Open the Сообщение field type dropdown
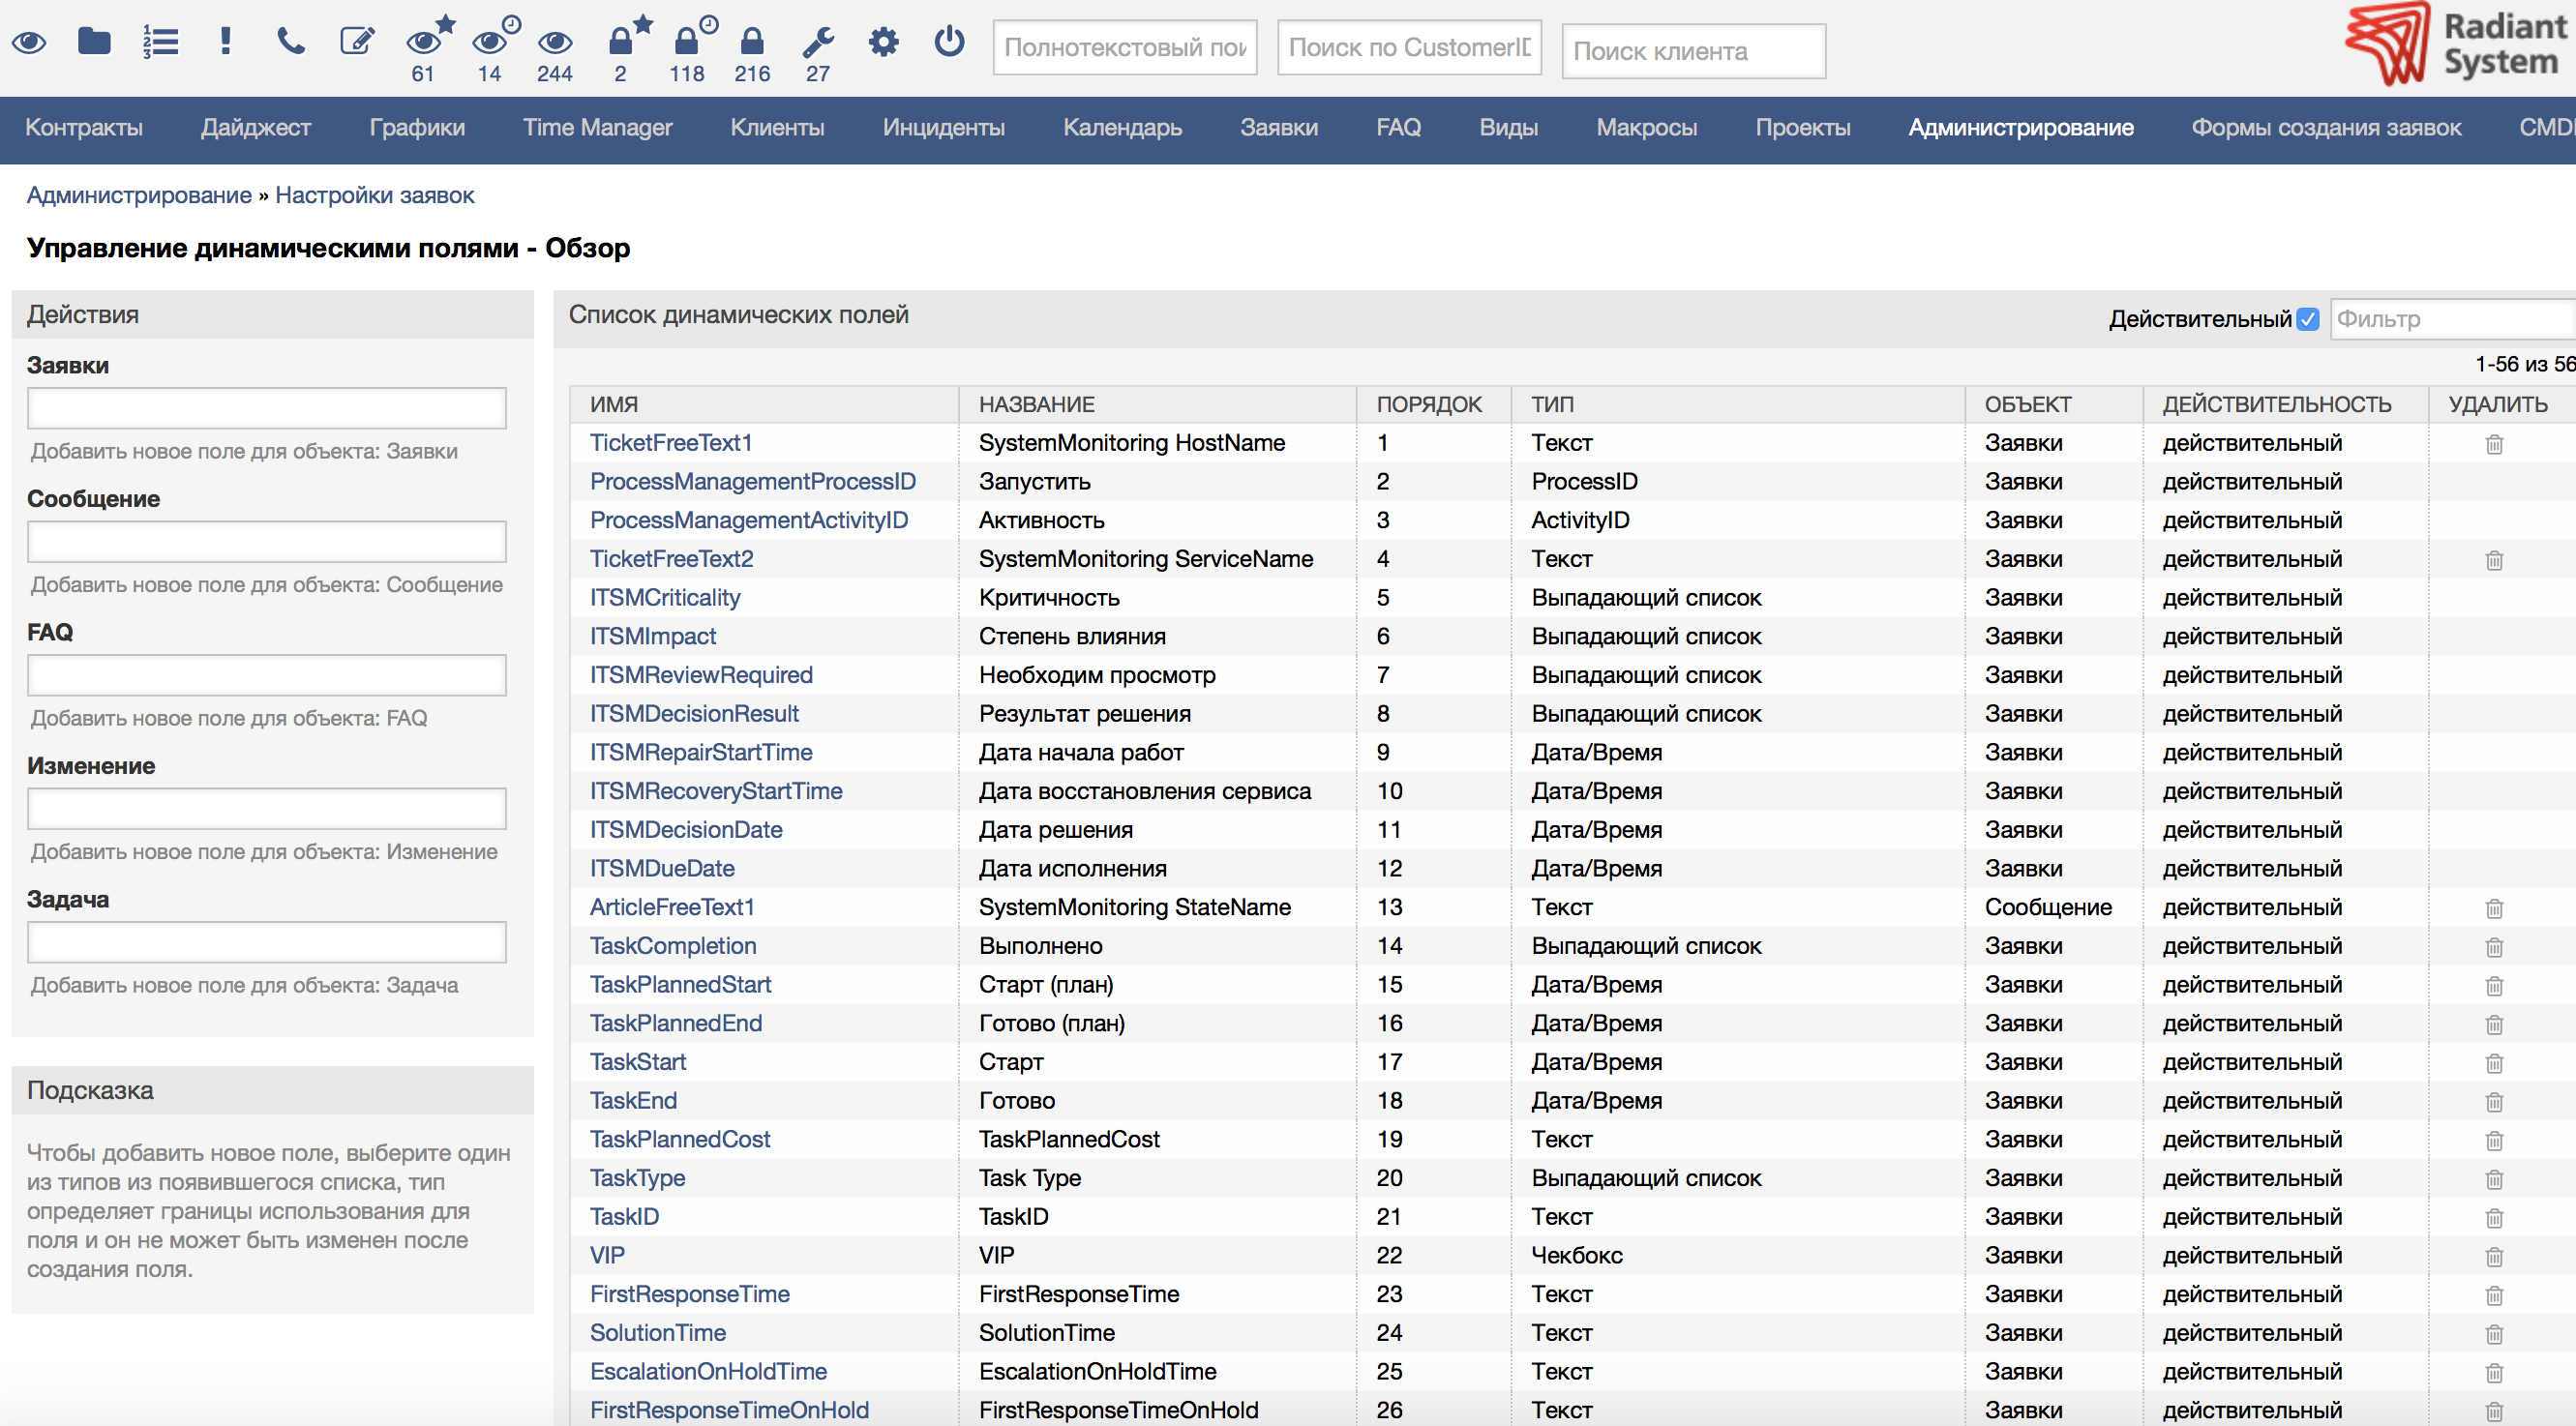This screenshot has height=1426, width=2576. point(267,541)
